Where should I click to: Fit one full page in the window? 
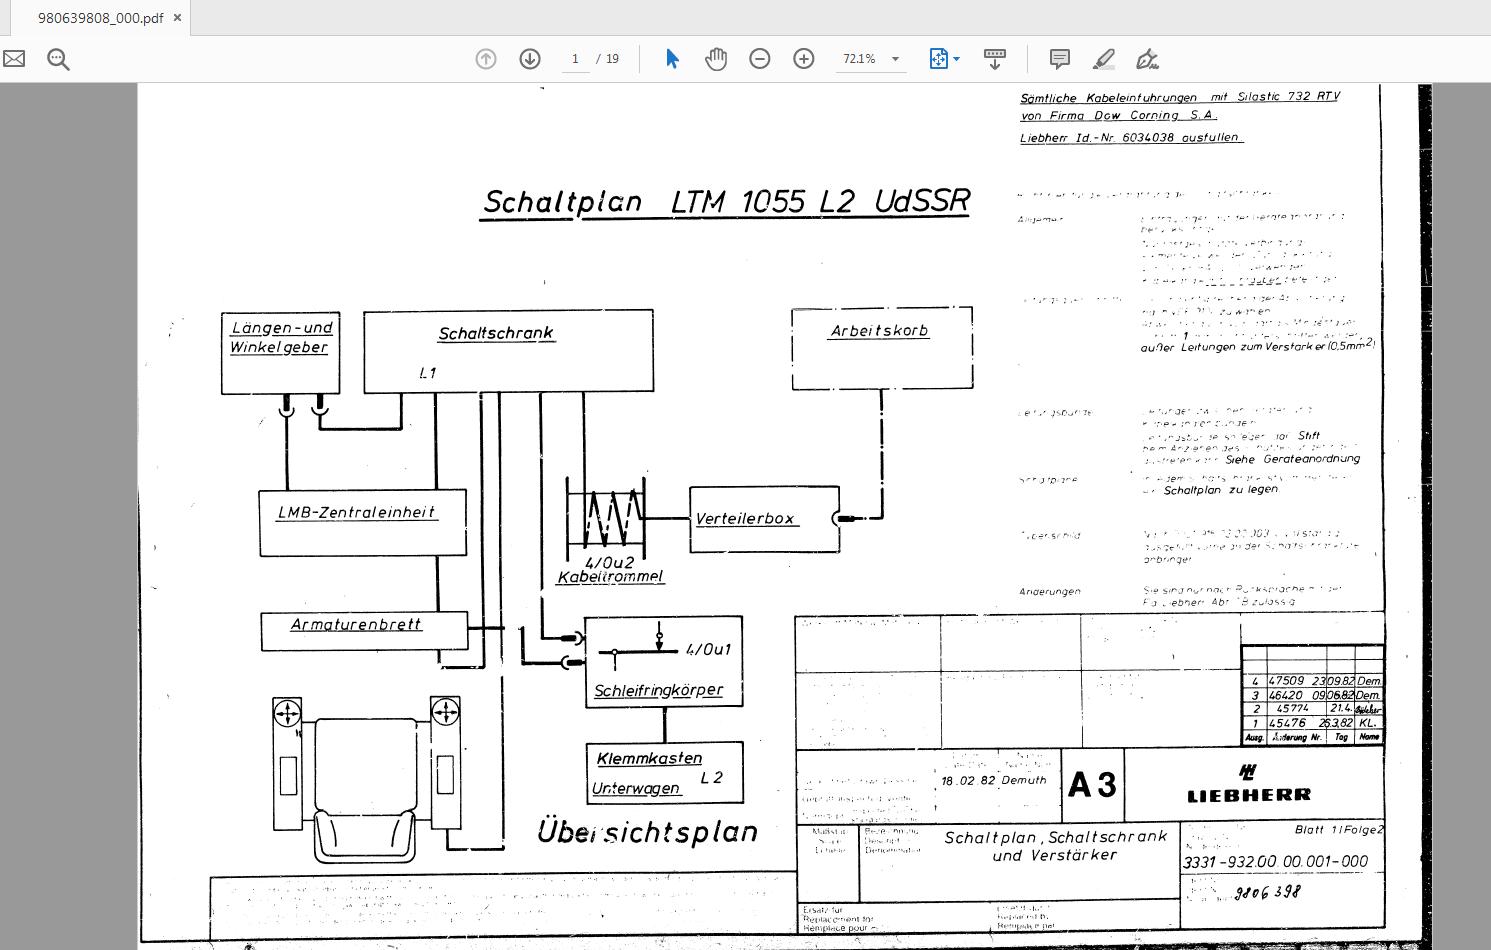click(938, 58)
